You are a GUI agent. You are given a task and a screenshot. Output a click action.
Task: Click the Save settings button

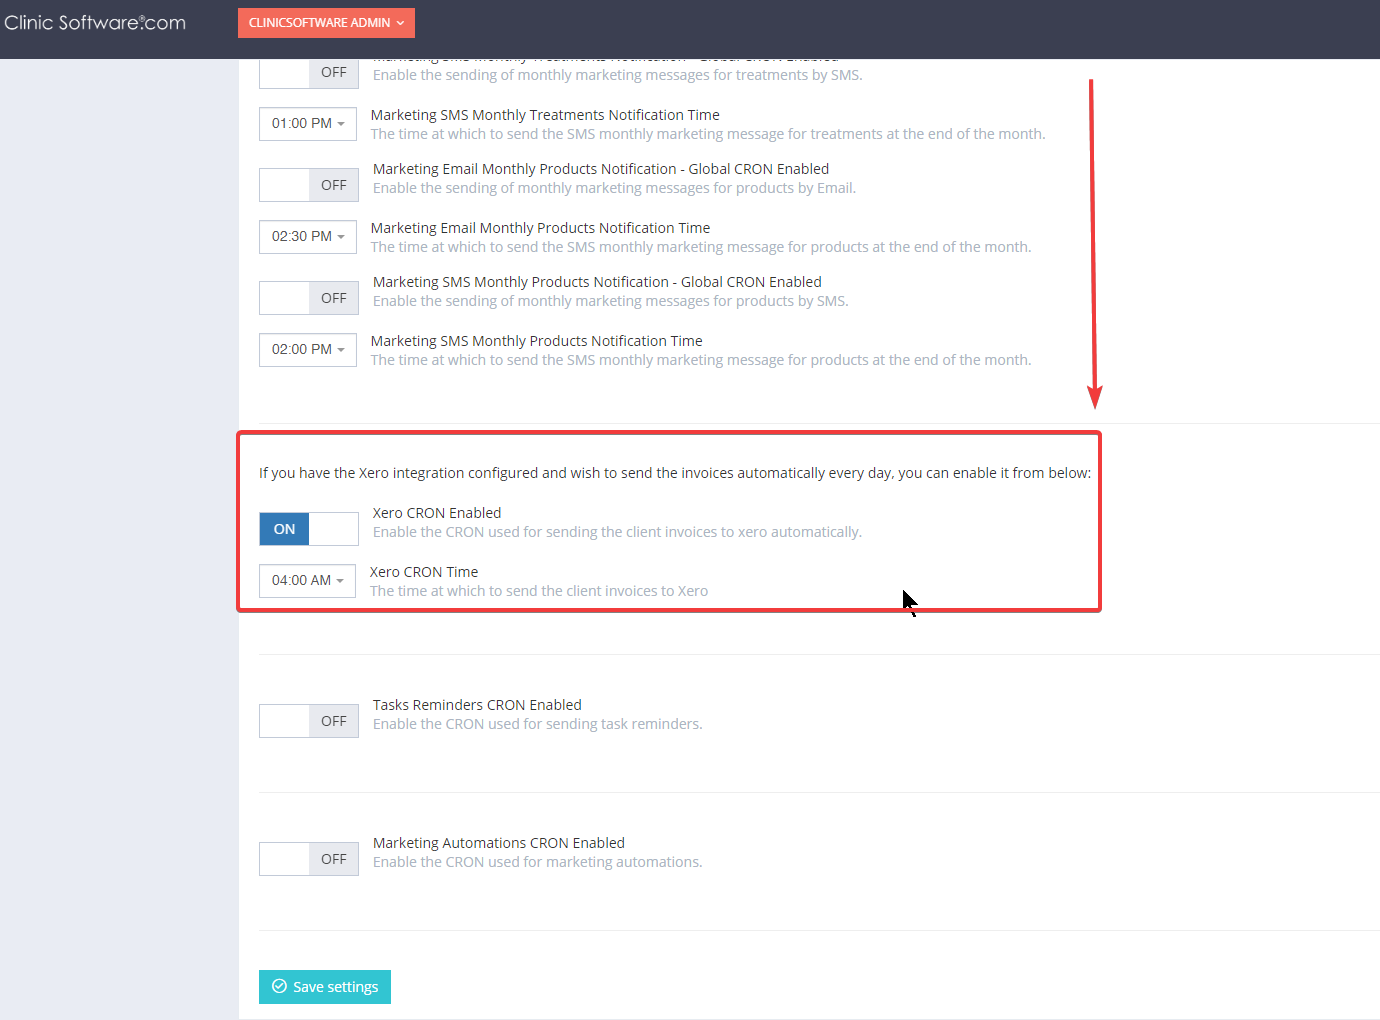(x=325, y=987)
